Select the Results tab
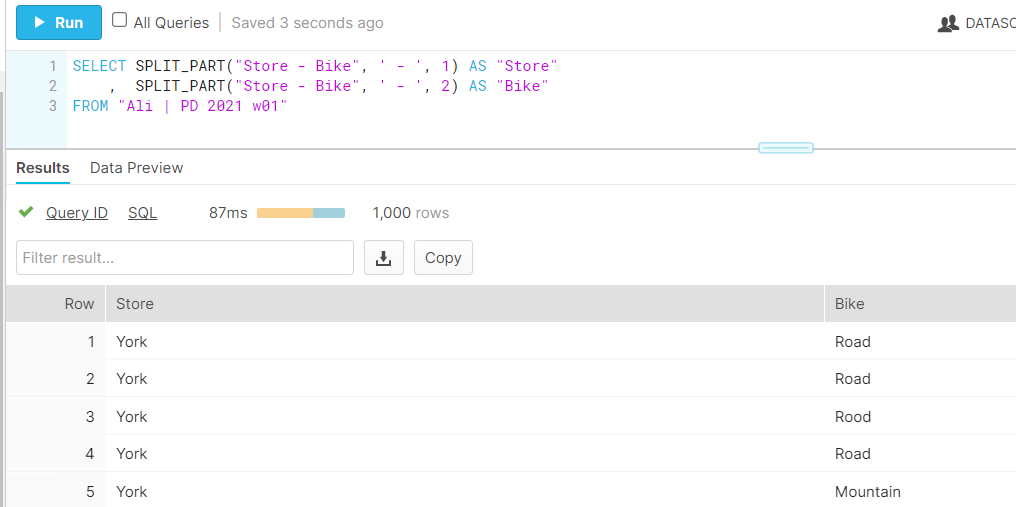Viewport: 1016px width, 507px height. click(x=43, y=168)
